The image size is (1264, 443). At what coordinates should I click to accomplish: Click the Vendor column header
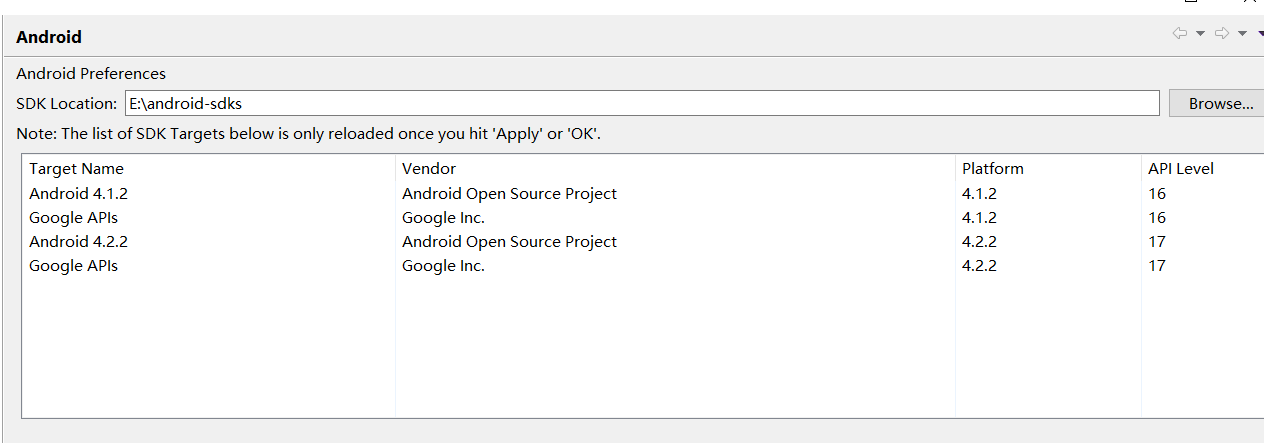[429, 169]
